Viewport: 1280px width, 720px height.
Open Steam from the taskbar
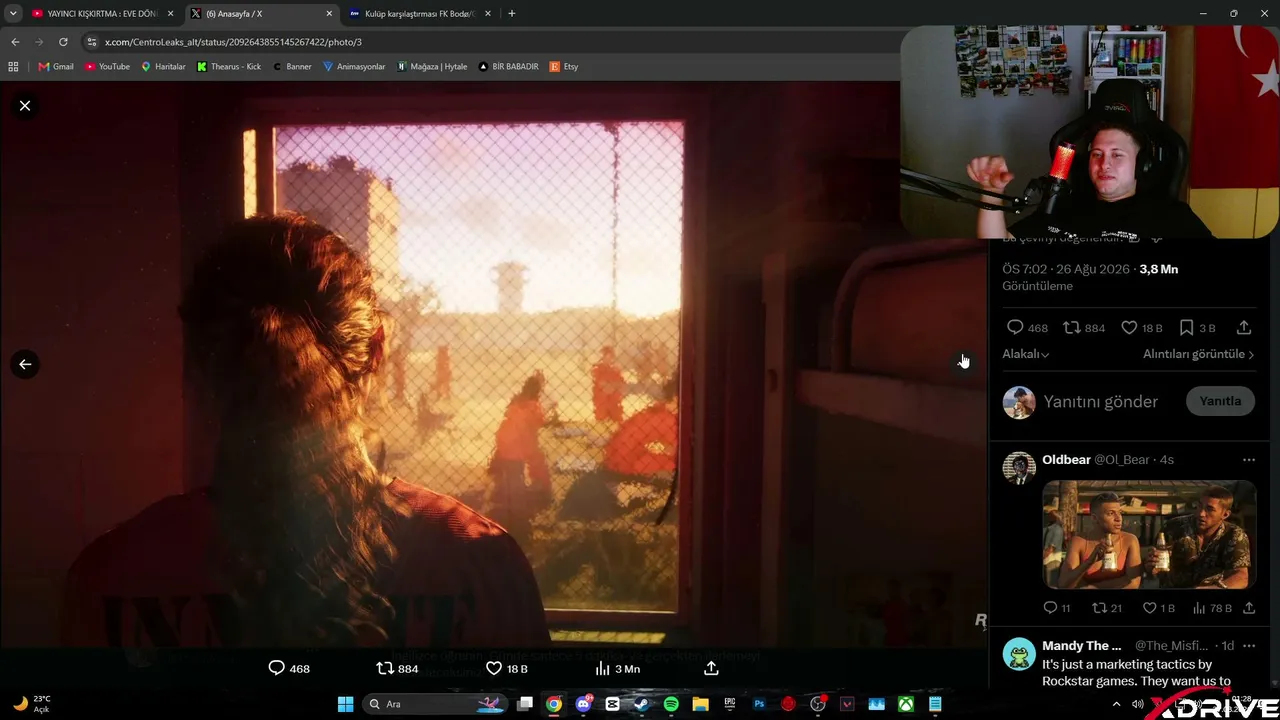[x=642, y=704]
